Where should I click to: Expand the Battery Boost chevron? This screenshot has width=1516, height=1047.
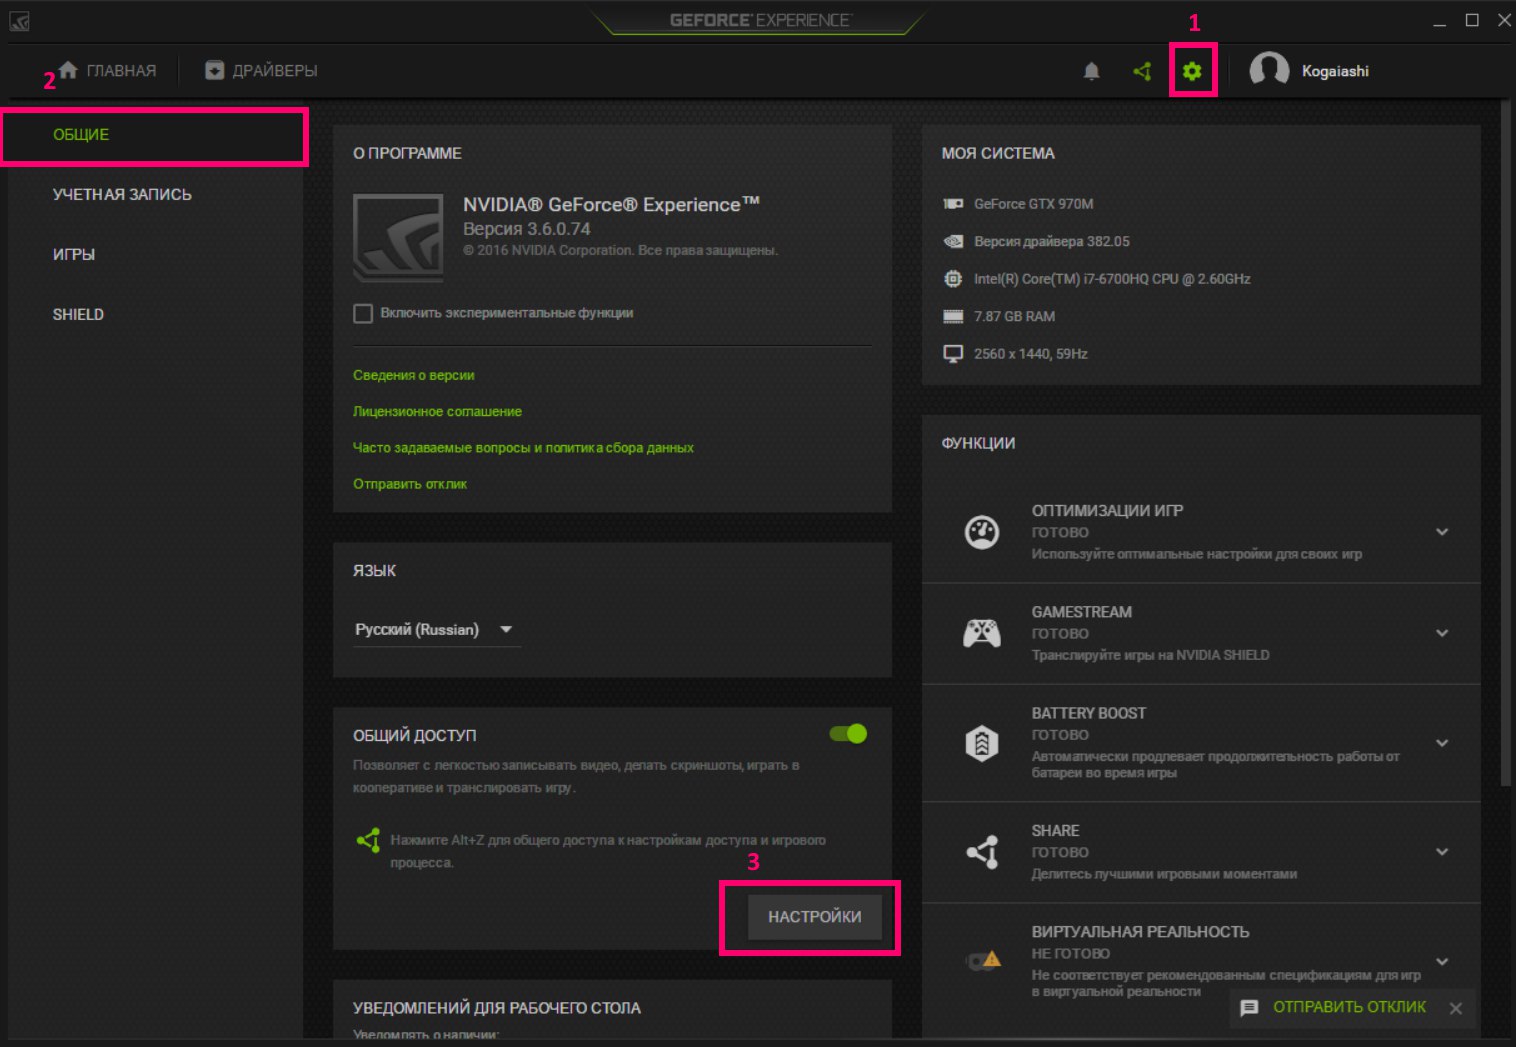1442,743
